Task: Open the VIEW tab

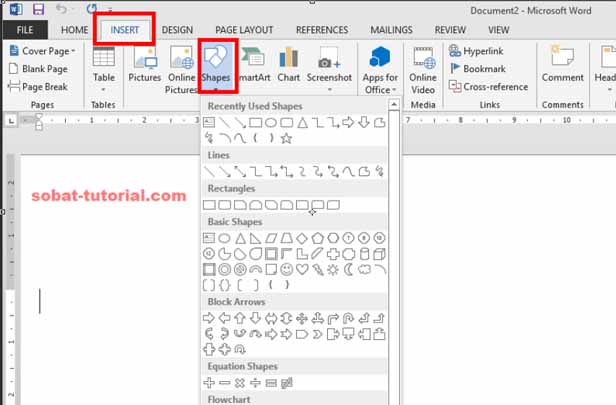Action: (499, 30)
